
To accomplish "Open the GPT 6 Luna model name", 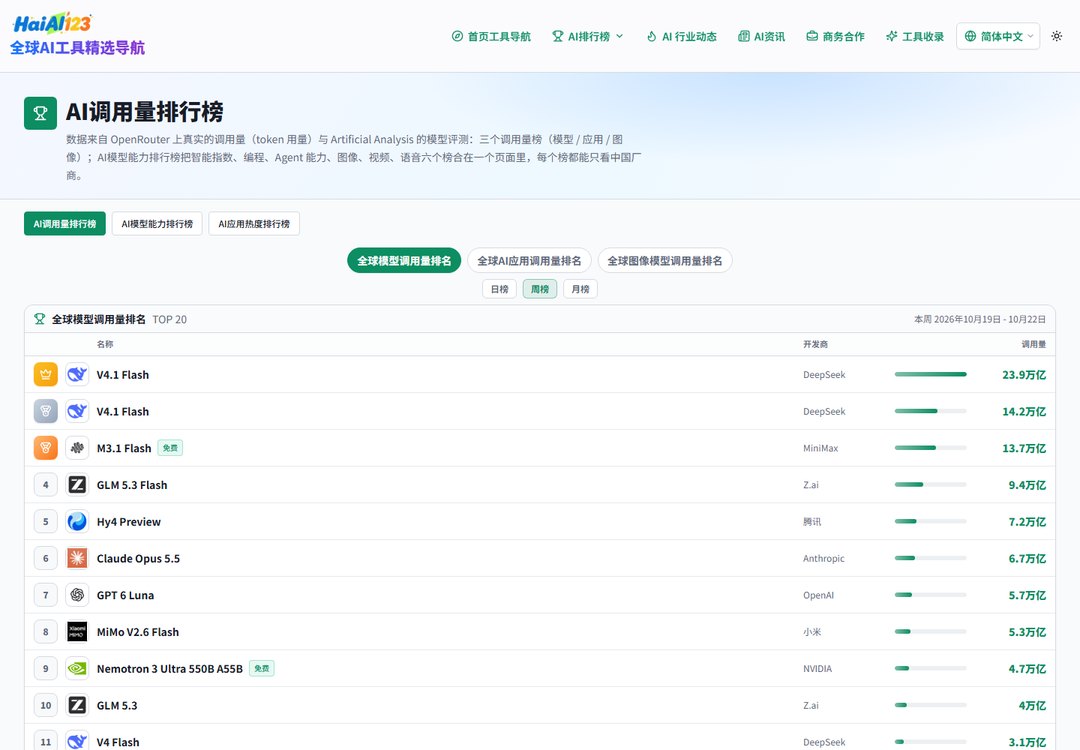I will coord(125,595).
